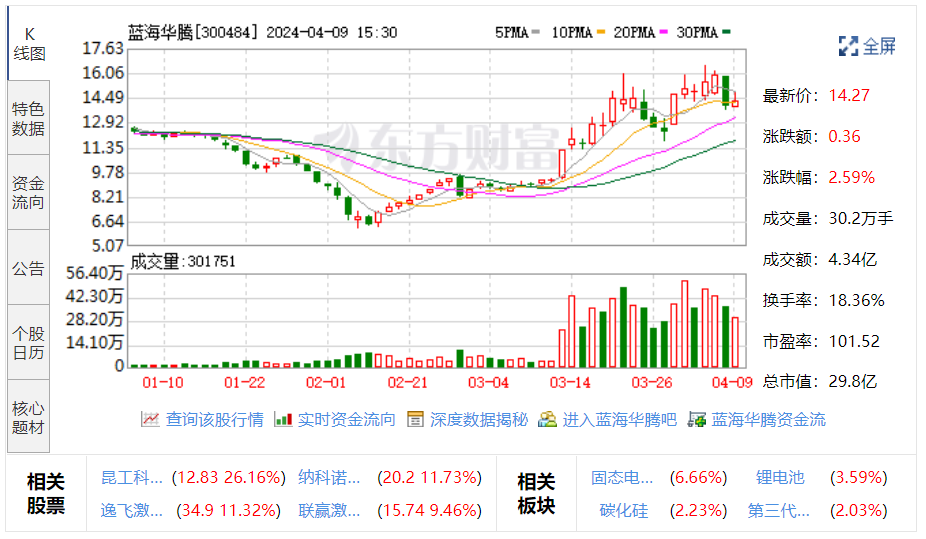Click the (3.59%) sector change text
926x539 pixels.
click(x=859, y=477)
